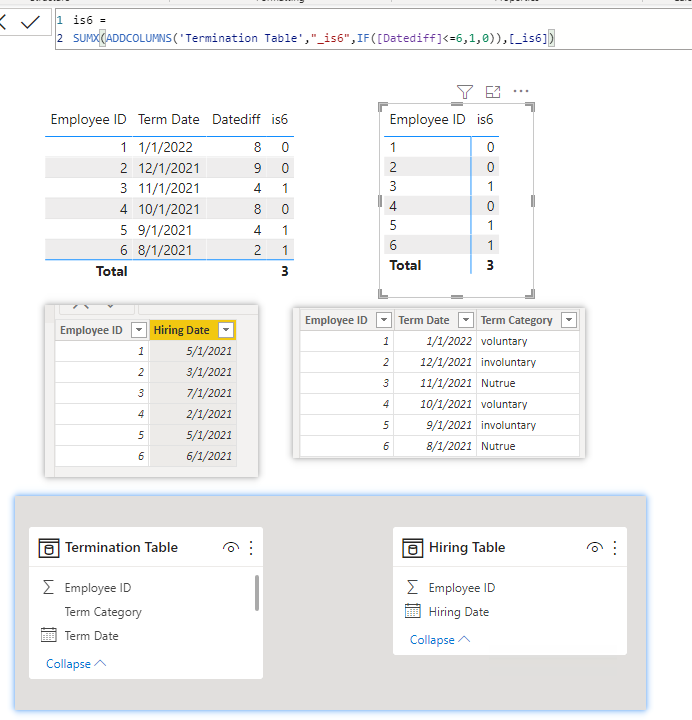Click the Termination Table field list scrollbar
Image resolution: width=692 pixels, height=720 pixels.
tap(257, 593)
